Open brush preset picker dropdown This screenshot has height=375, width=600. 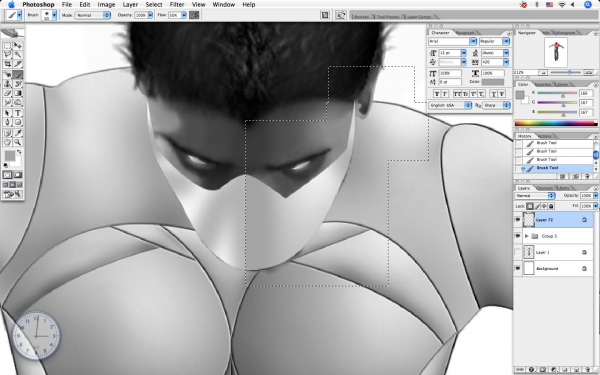54,15
